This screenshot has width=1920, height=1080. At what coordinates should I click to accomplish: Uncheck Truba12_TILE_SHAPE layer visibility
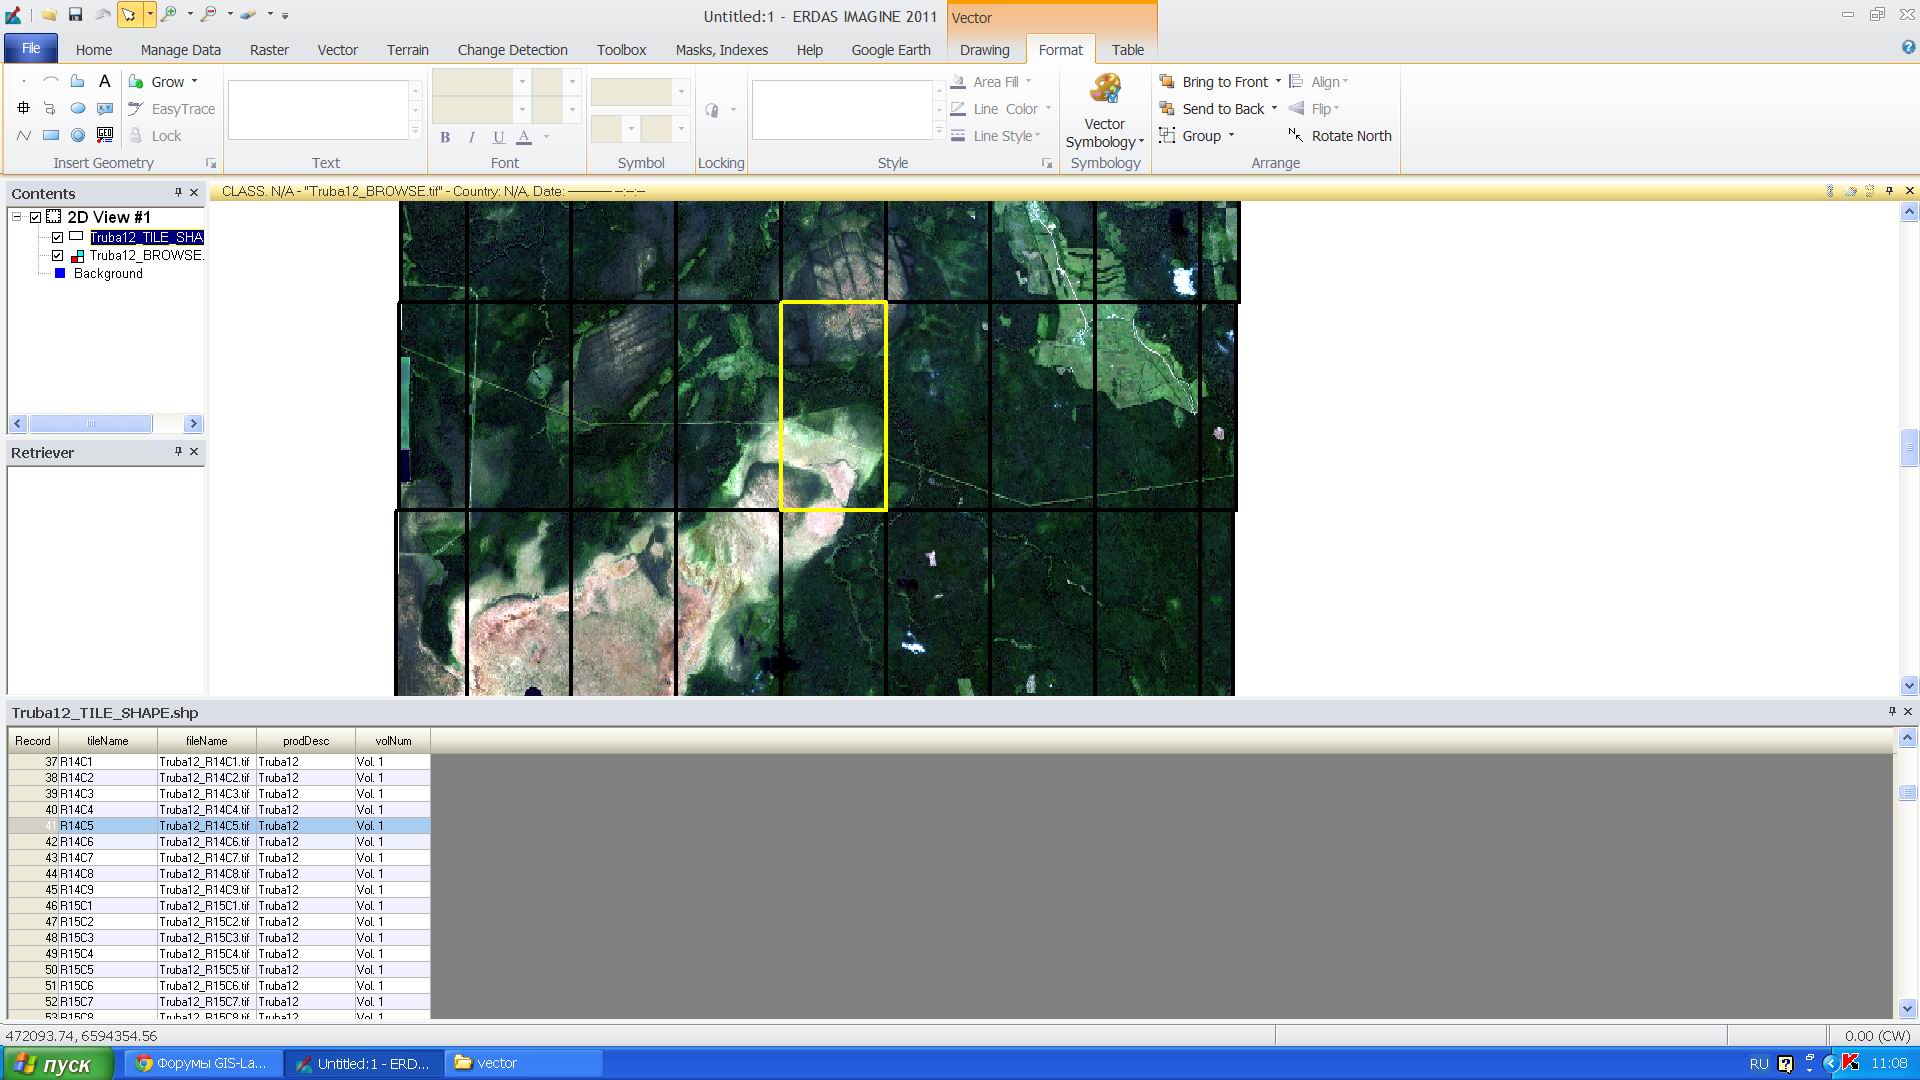57,237
